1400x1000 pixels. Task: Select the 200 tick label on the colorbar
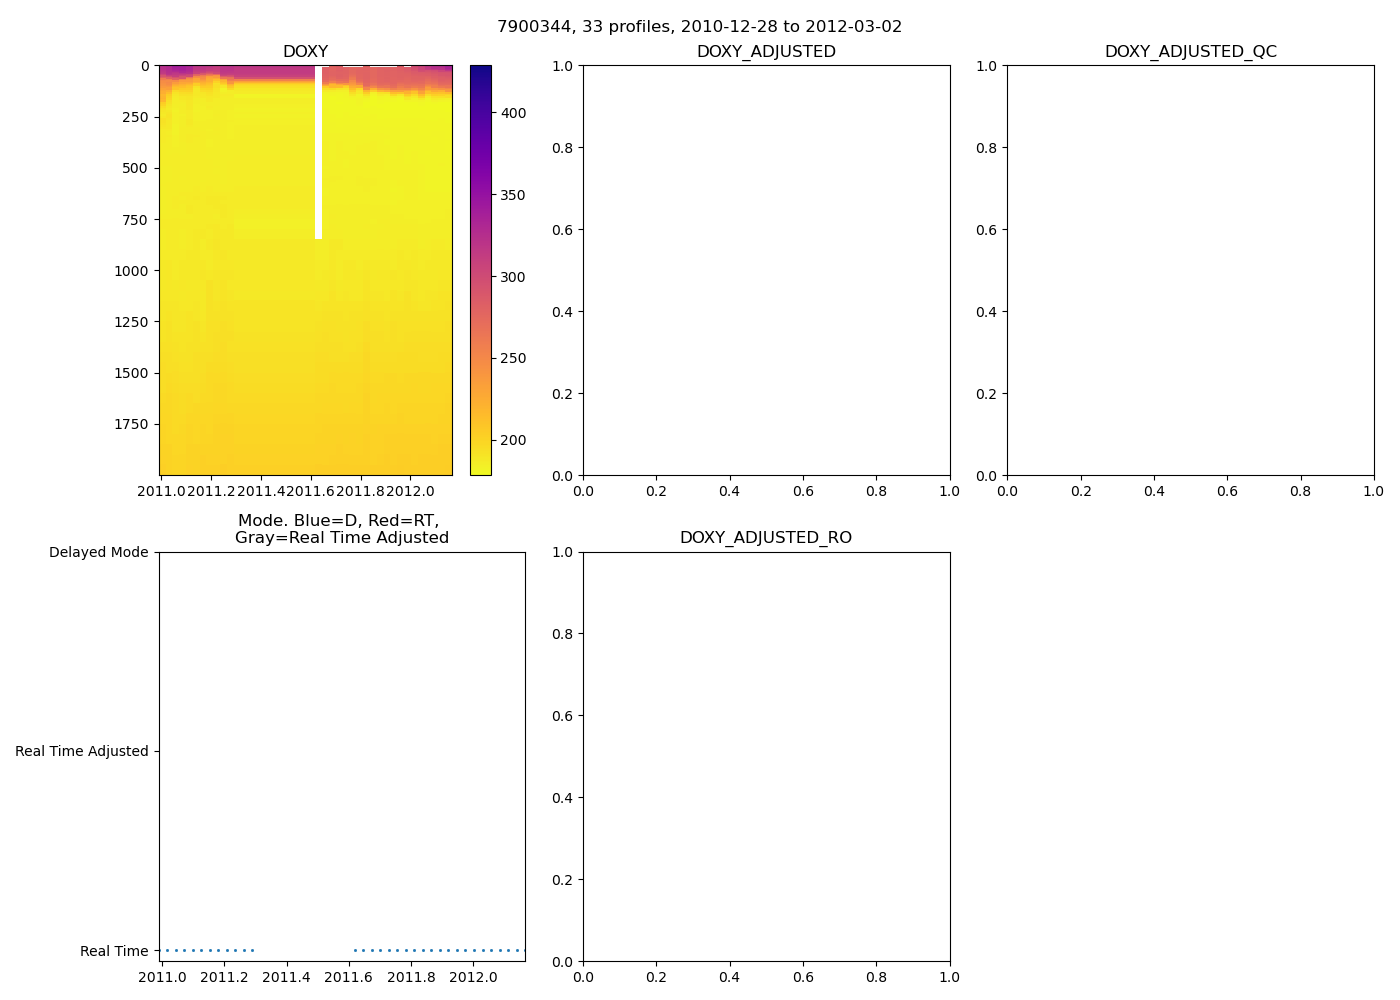513,441
